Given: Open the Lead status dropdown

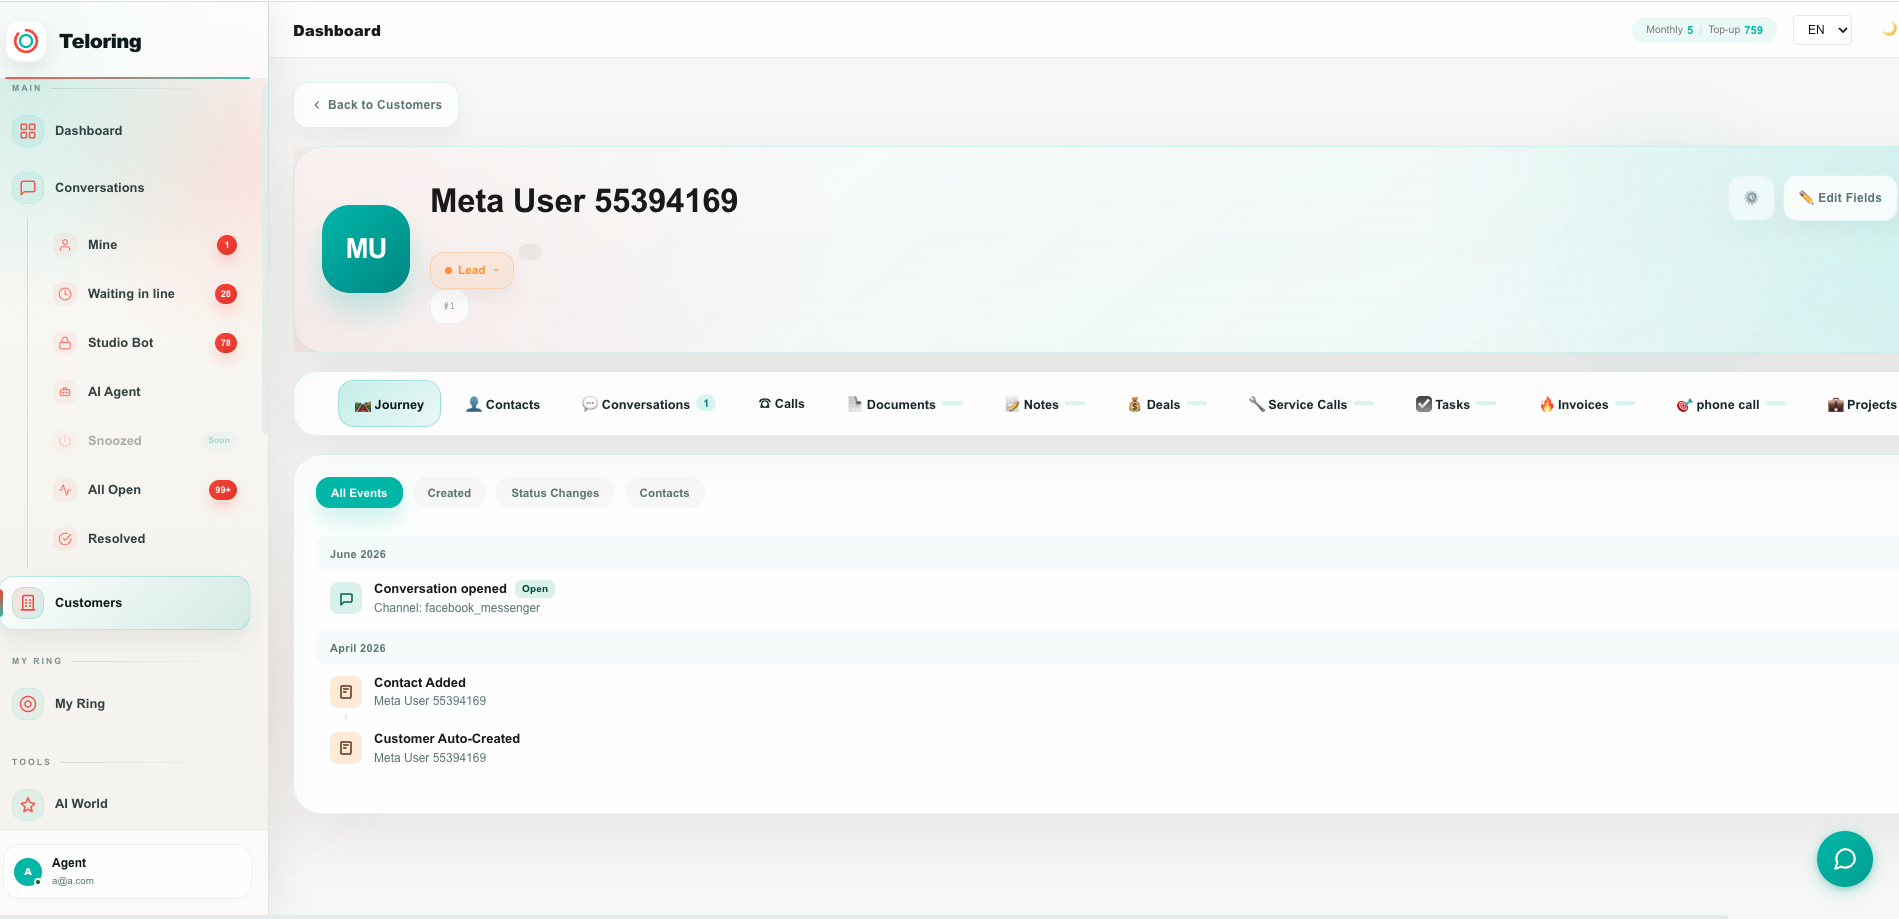Looking at the screenshot, I should click(x=472, y=270).
